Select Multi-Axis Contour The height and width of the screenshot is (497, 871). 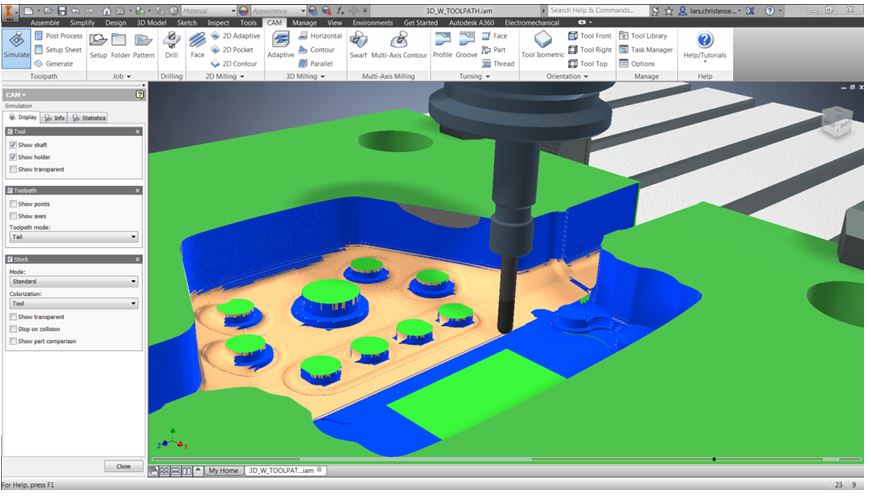pyautogui.click(x=399, y=46)
